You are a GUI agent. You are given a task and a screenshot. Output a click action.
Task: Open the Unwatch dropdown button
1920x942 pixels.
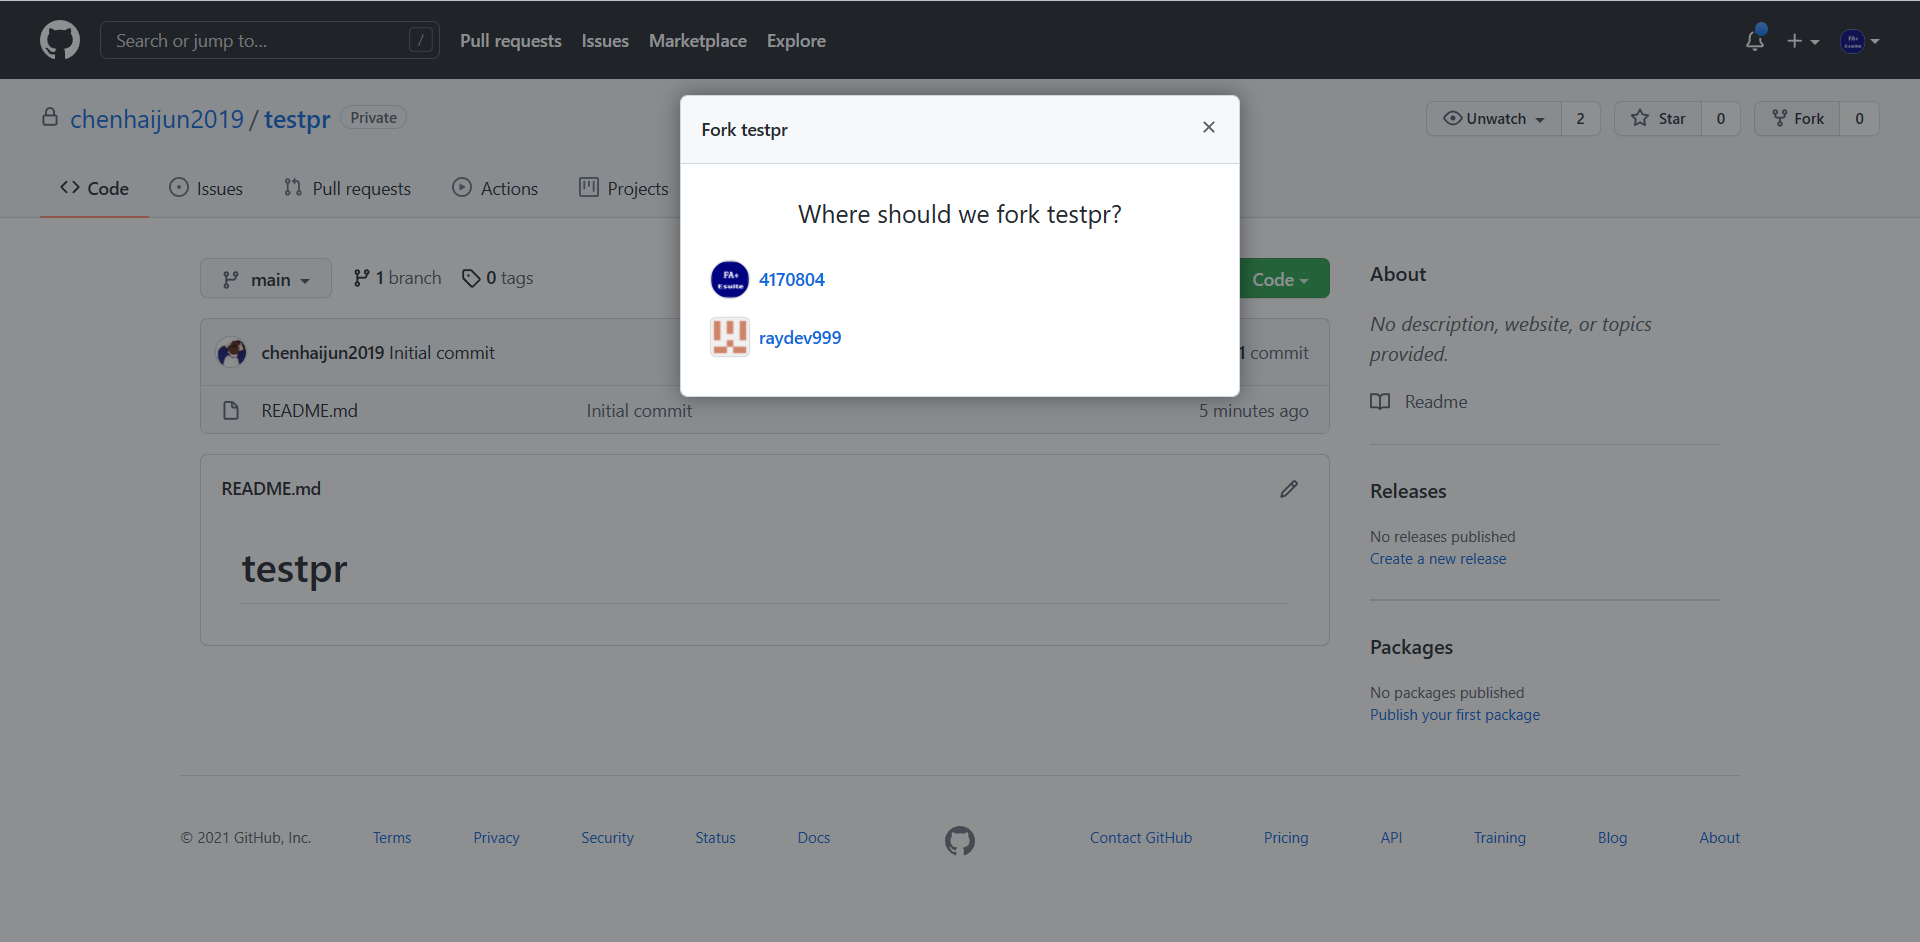coord(1494,119)
